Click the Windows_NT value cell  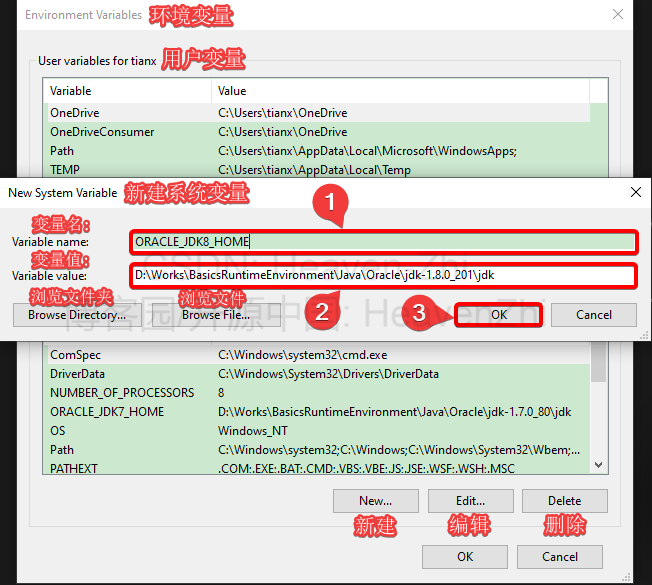tap(253, 431)
